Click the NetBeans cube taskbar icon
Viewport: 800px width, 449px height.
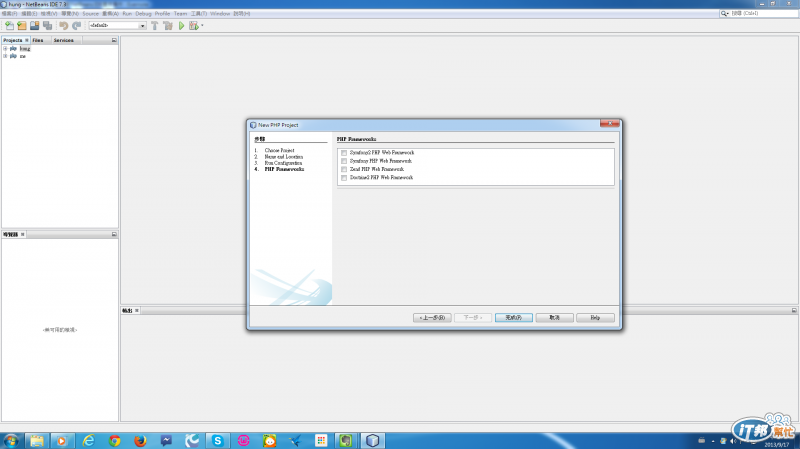point(372,440)
